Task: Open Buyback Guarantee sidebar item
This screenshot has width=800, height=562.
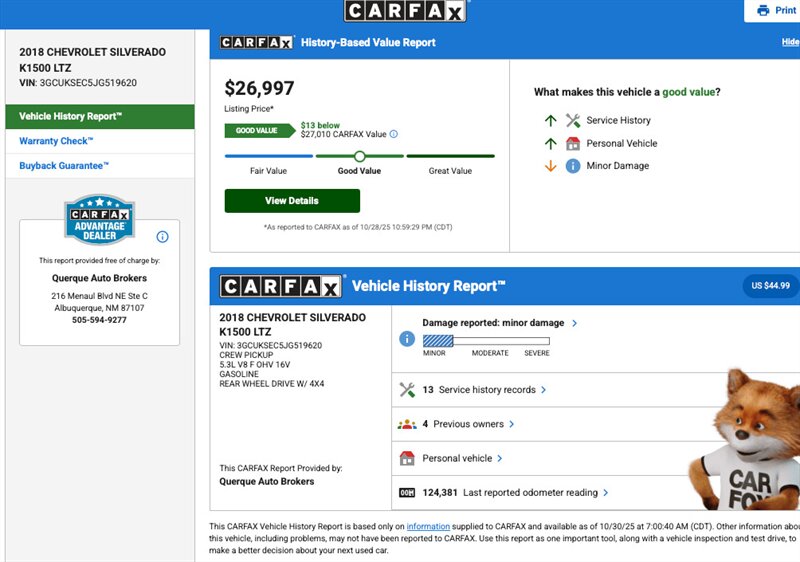Action: (64, 166)
